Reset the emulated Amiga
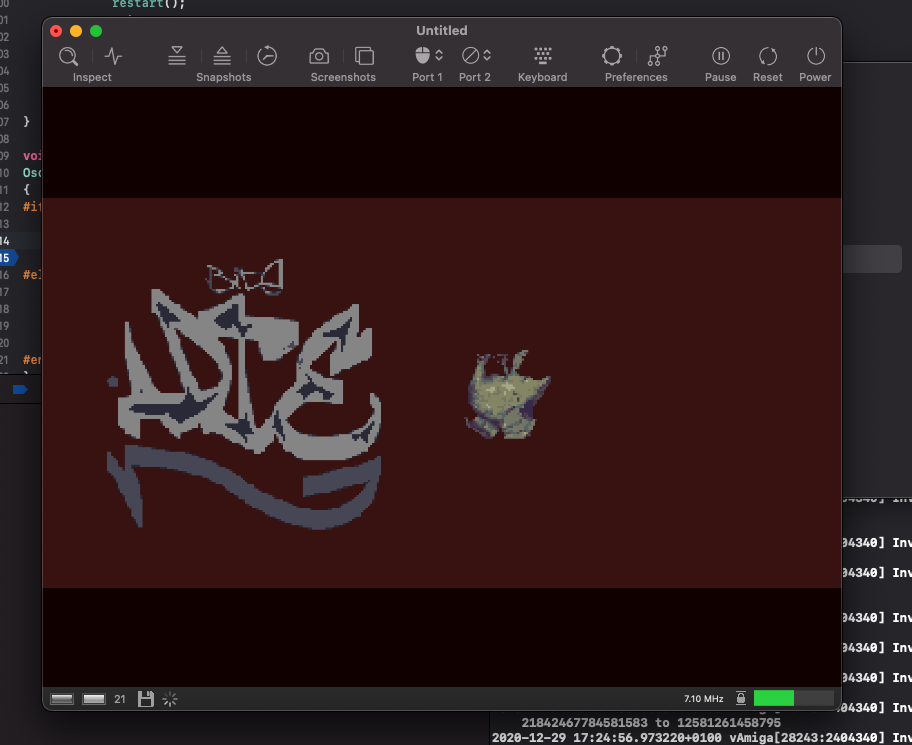The height and width of the screenshot is (745, 912). [x=768, y=56]
